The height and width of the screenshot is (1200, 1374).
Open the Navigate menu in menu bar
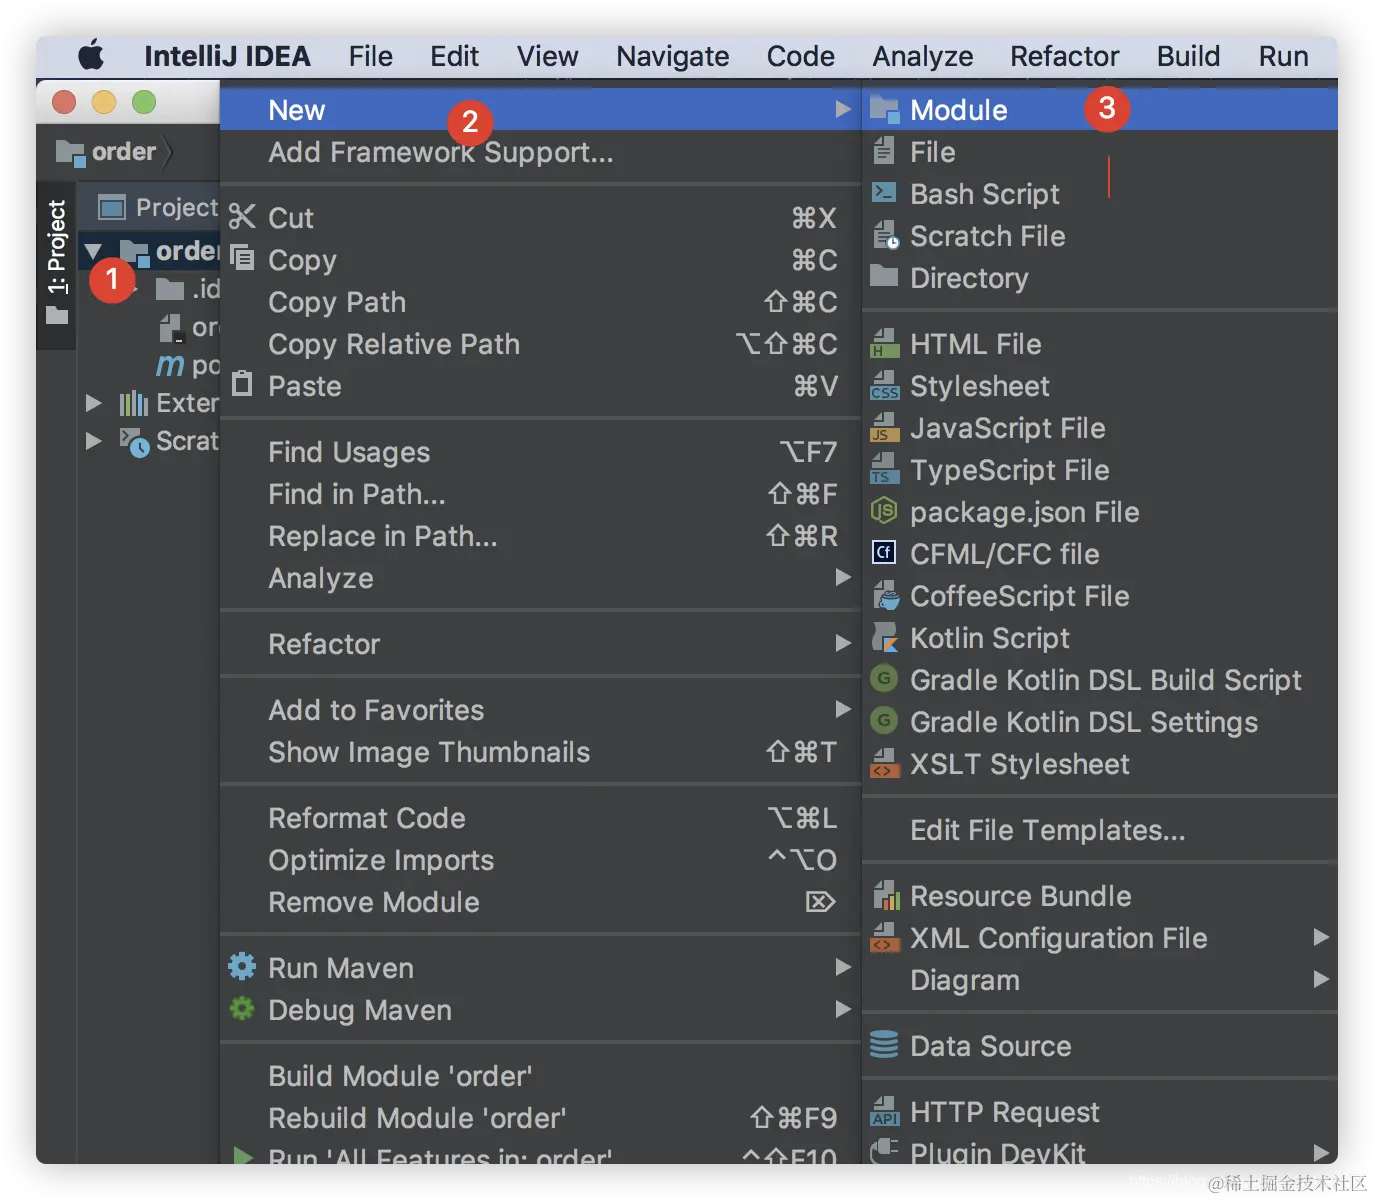point(673,56)
